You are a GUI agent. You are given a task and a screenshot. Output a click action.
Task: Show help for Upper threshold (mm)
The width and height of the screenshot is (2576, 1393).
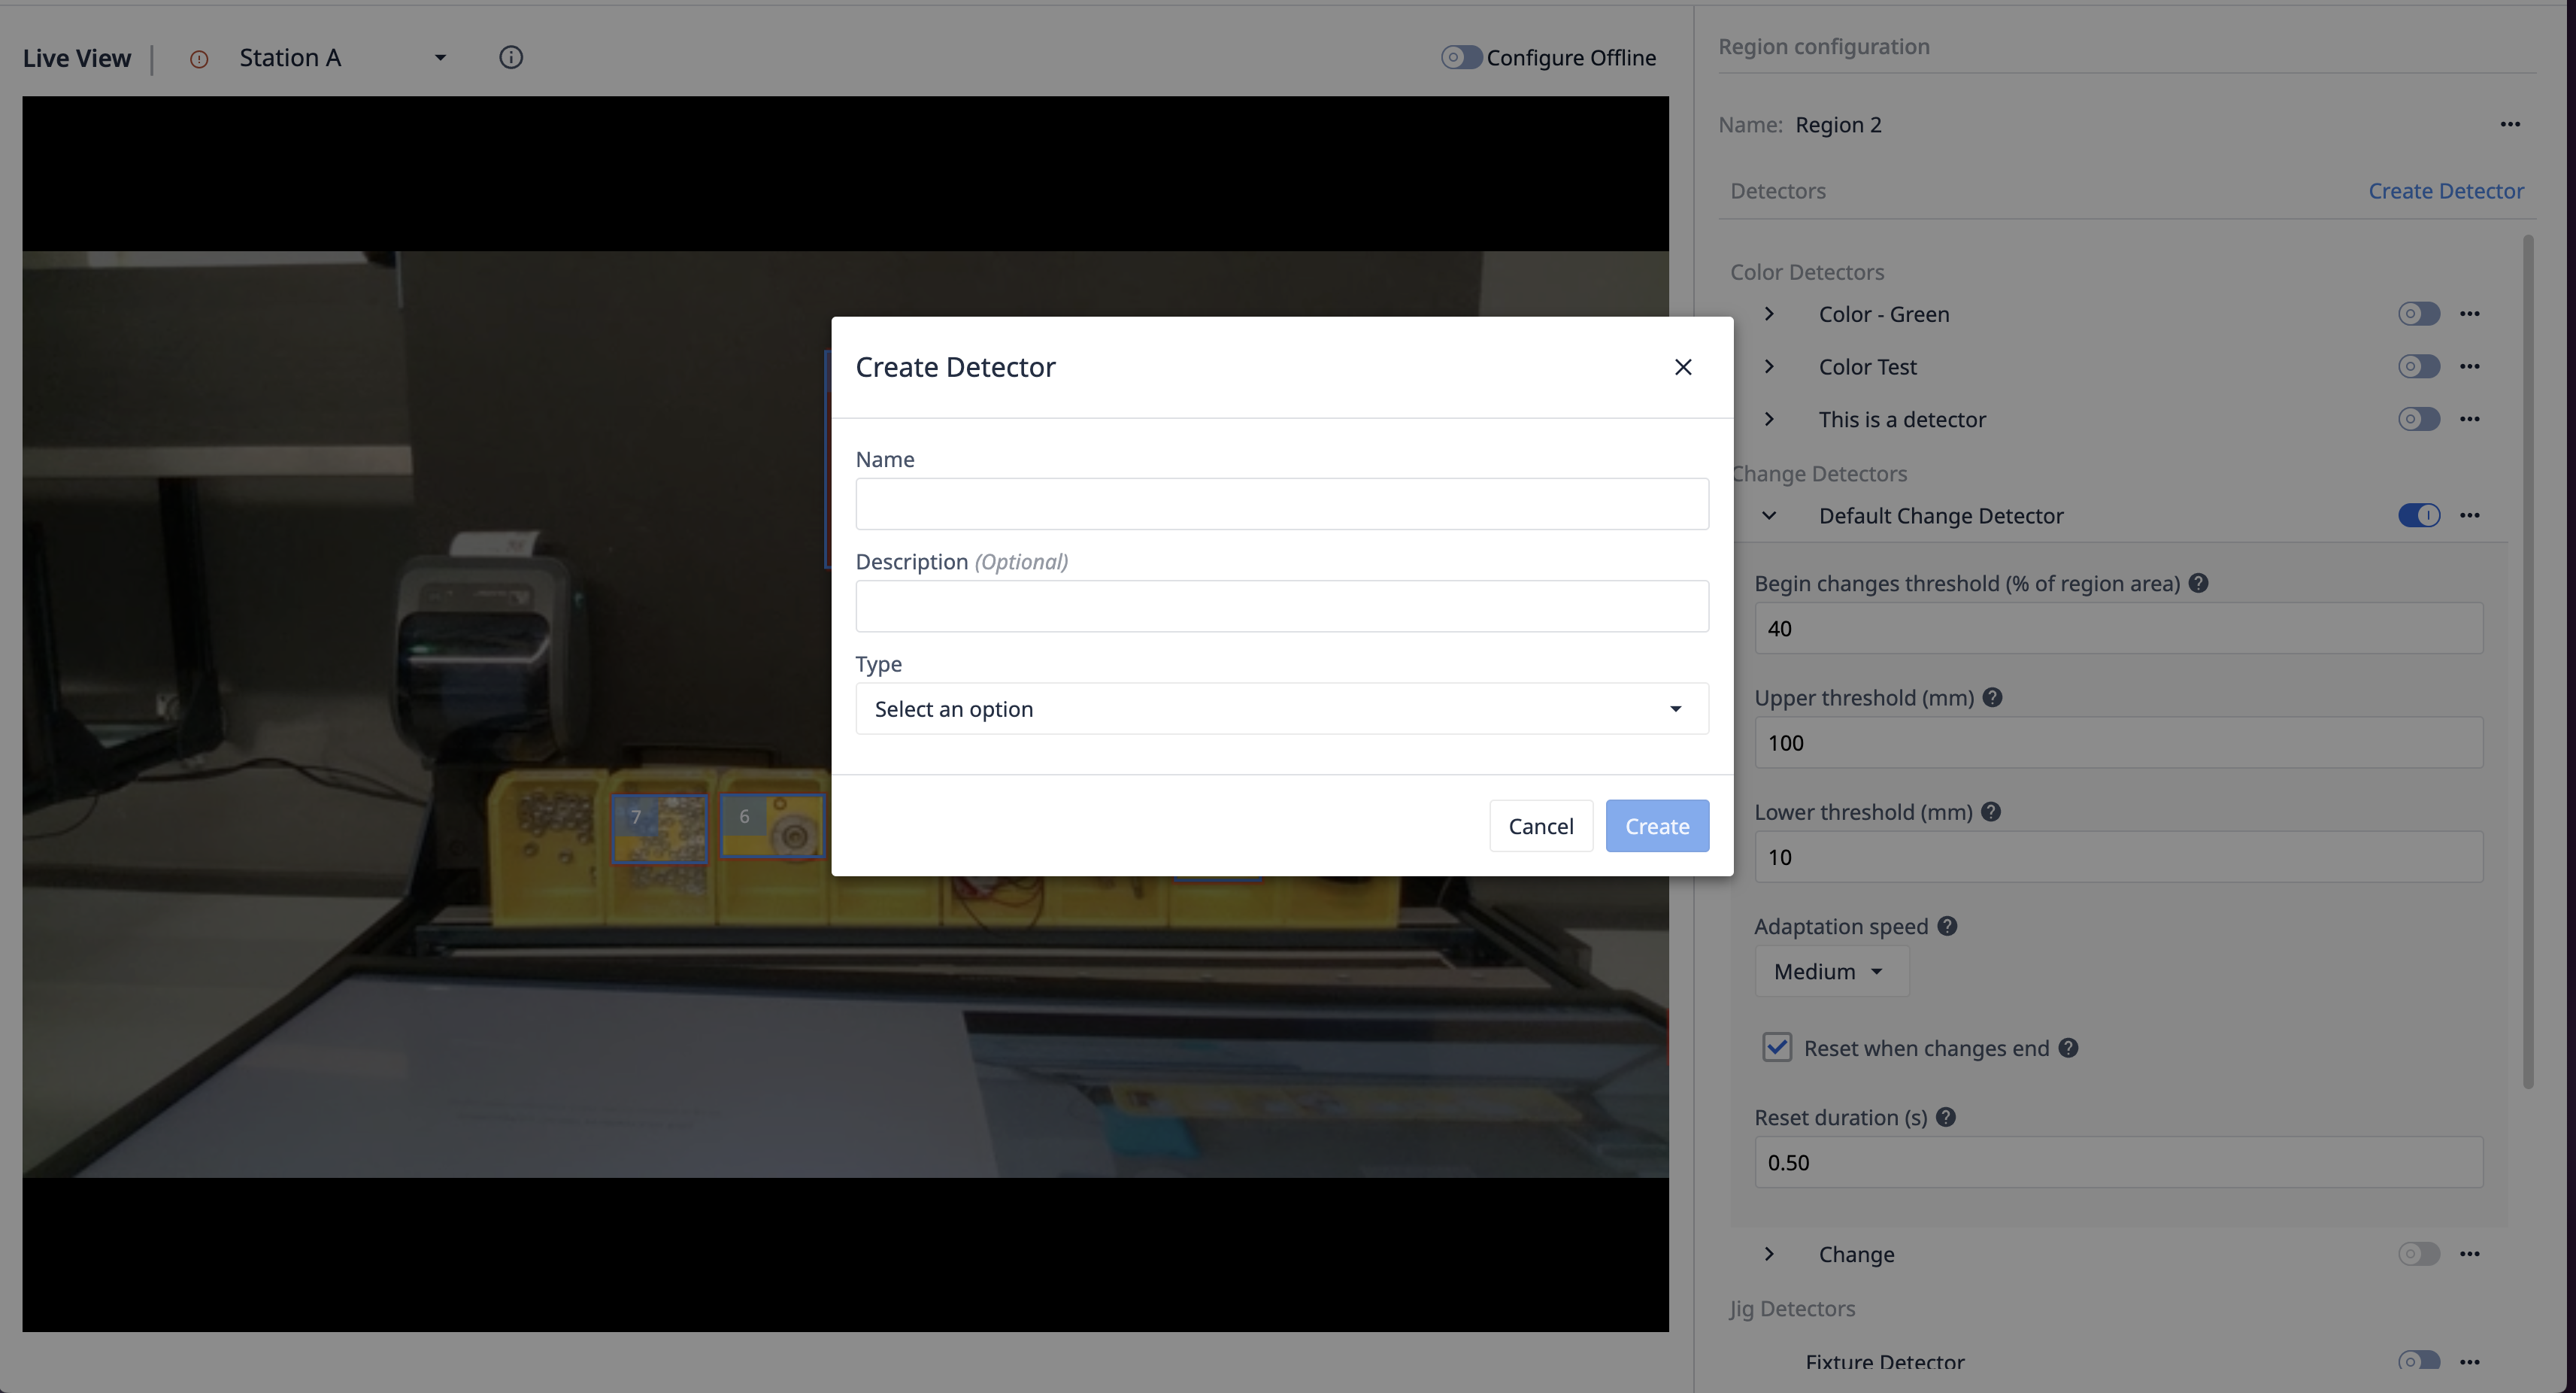click(x=1992, y=698)
